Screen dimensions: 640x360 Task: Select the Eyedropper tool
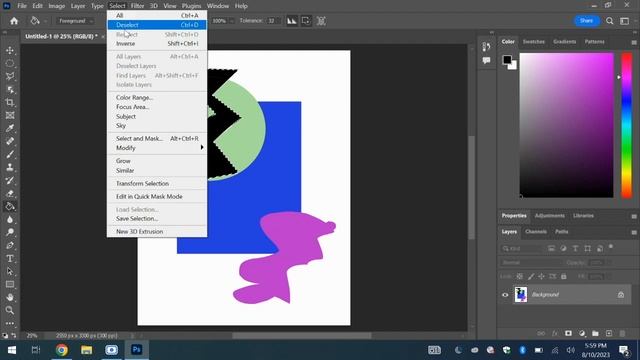tap(10, 129)
